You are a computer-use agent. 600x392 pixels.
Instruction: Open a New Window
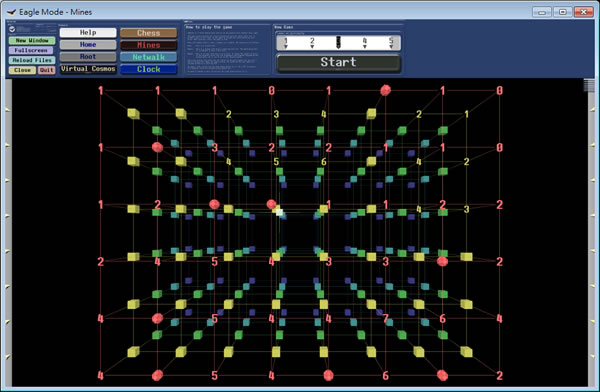click(x=32, y=41)
